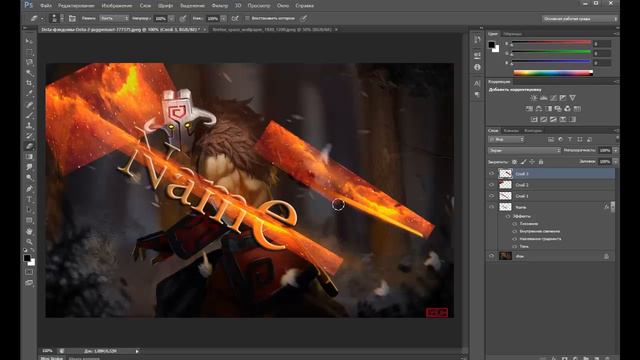Select the History Brush tool
640x360 pixels.
tap(29, 136)
